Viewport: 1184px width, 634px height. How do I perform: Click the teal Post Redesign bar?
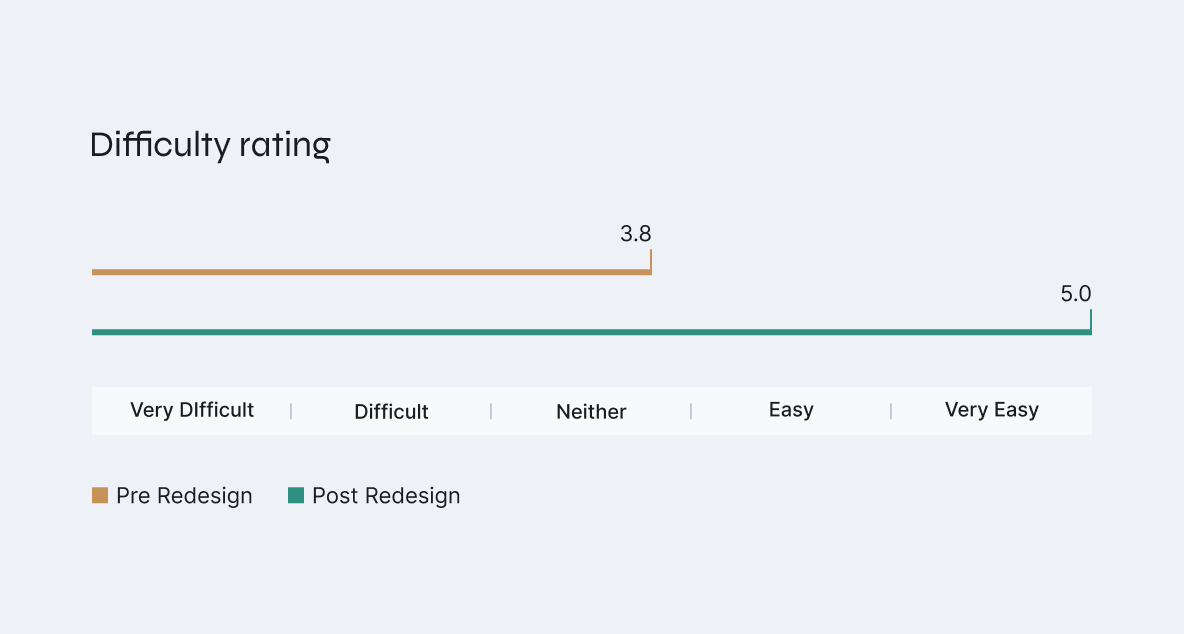coord(590,332)
